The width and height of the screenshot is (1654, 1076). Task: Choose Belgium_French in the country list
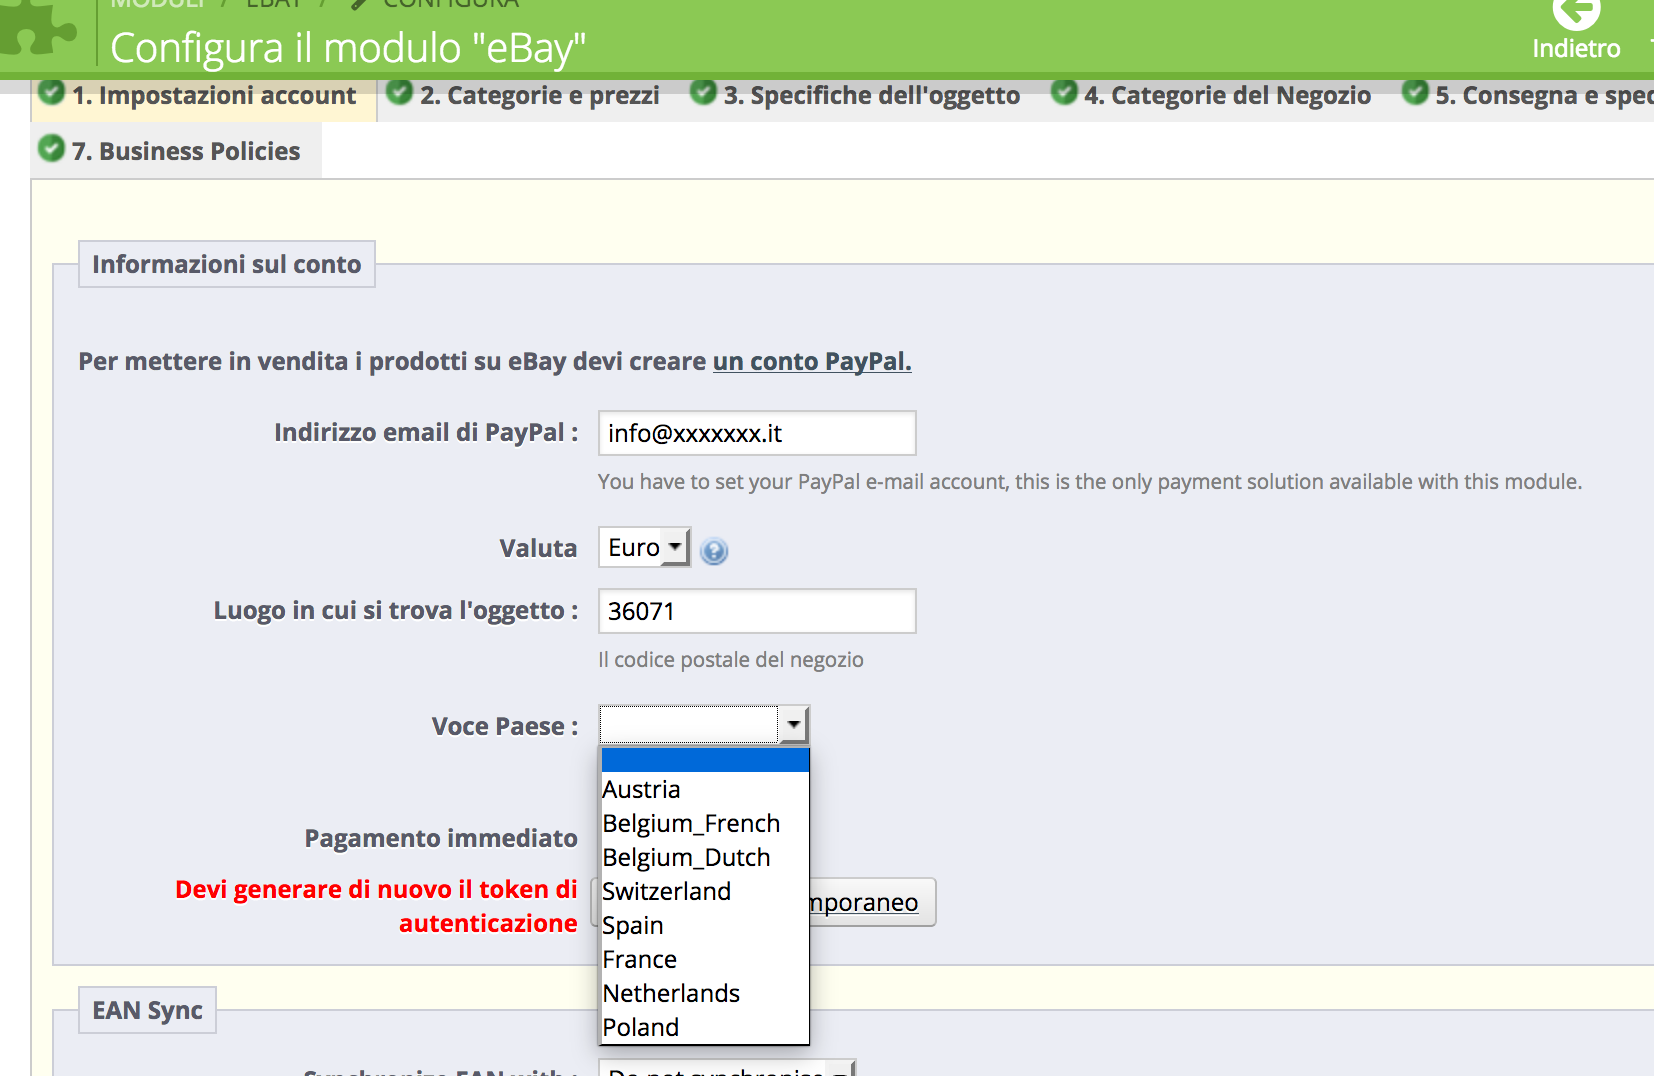coord(705,823)
